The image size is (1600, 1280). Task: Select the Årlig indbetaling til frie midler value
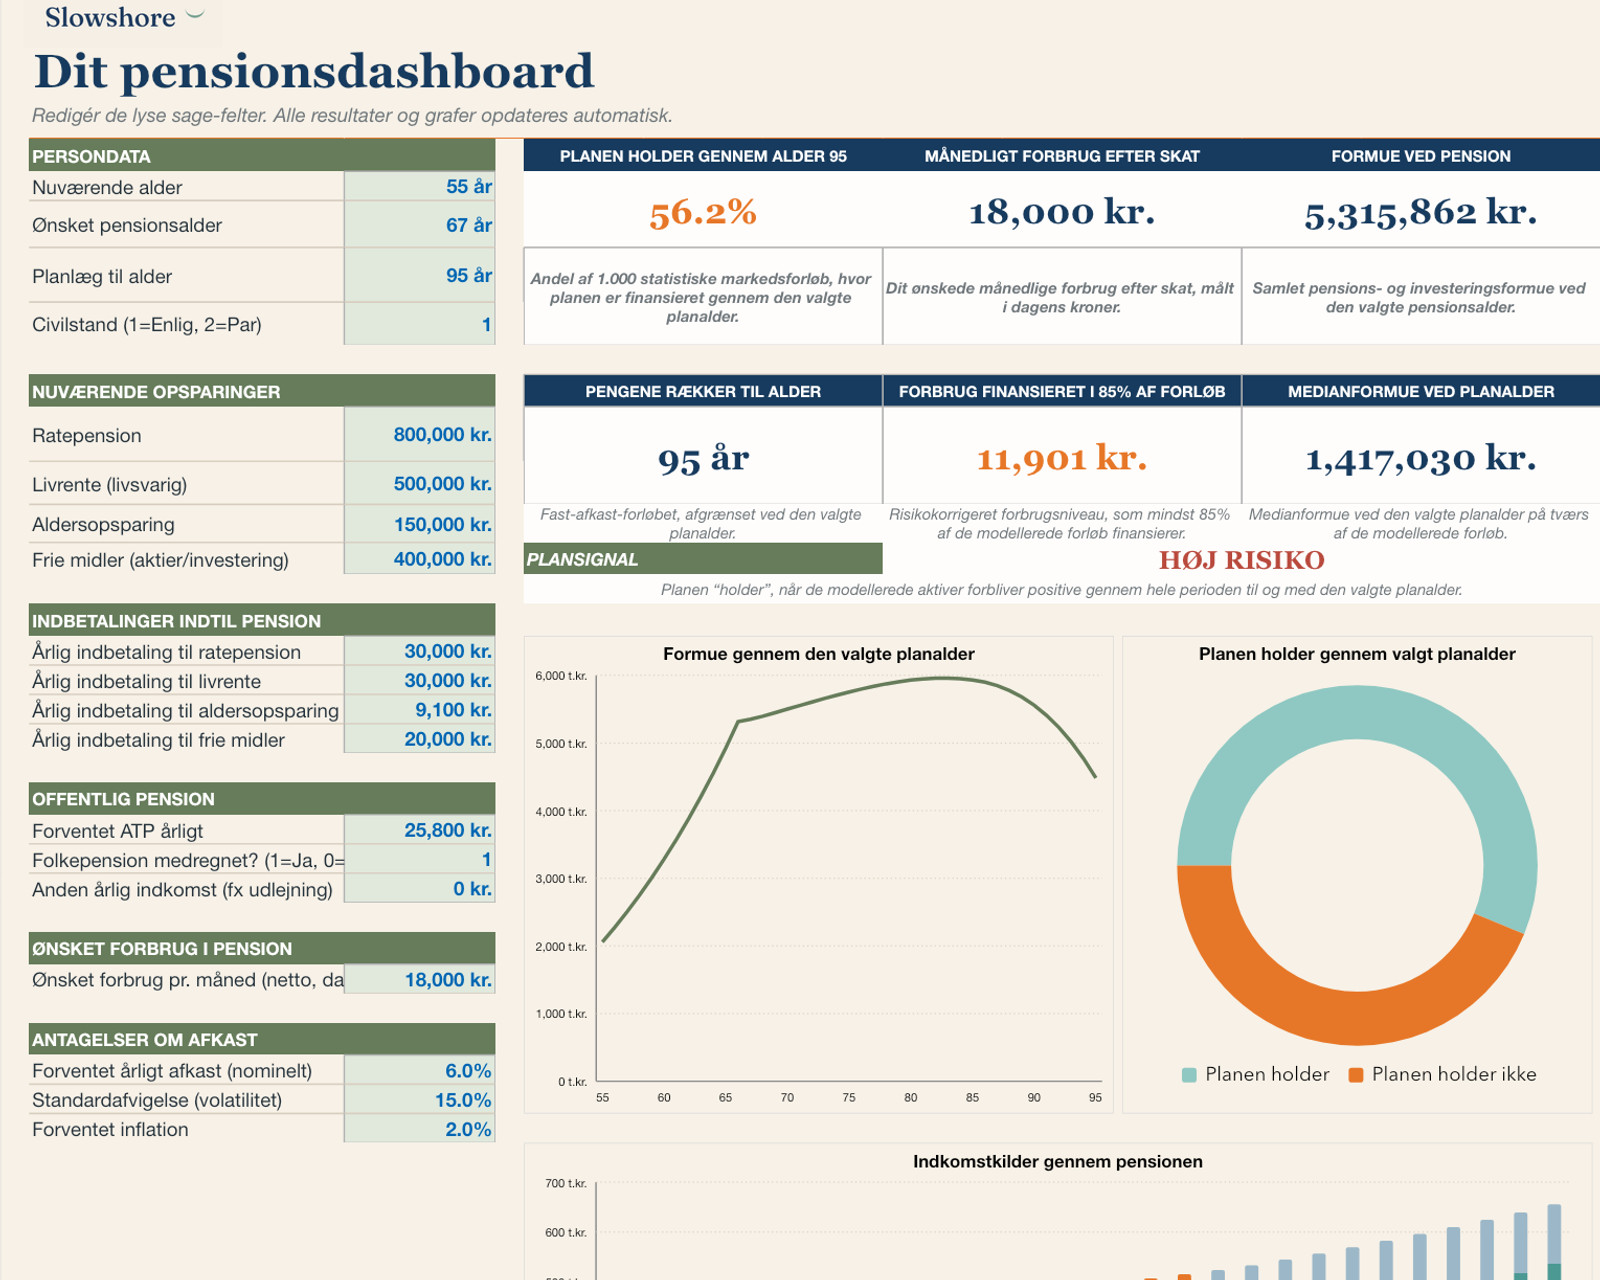420,739
